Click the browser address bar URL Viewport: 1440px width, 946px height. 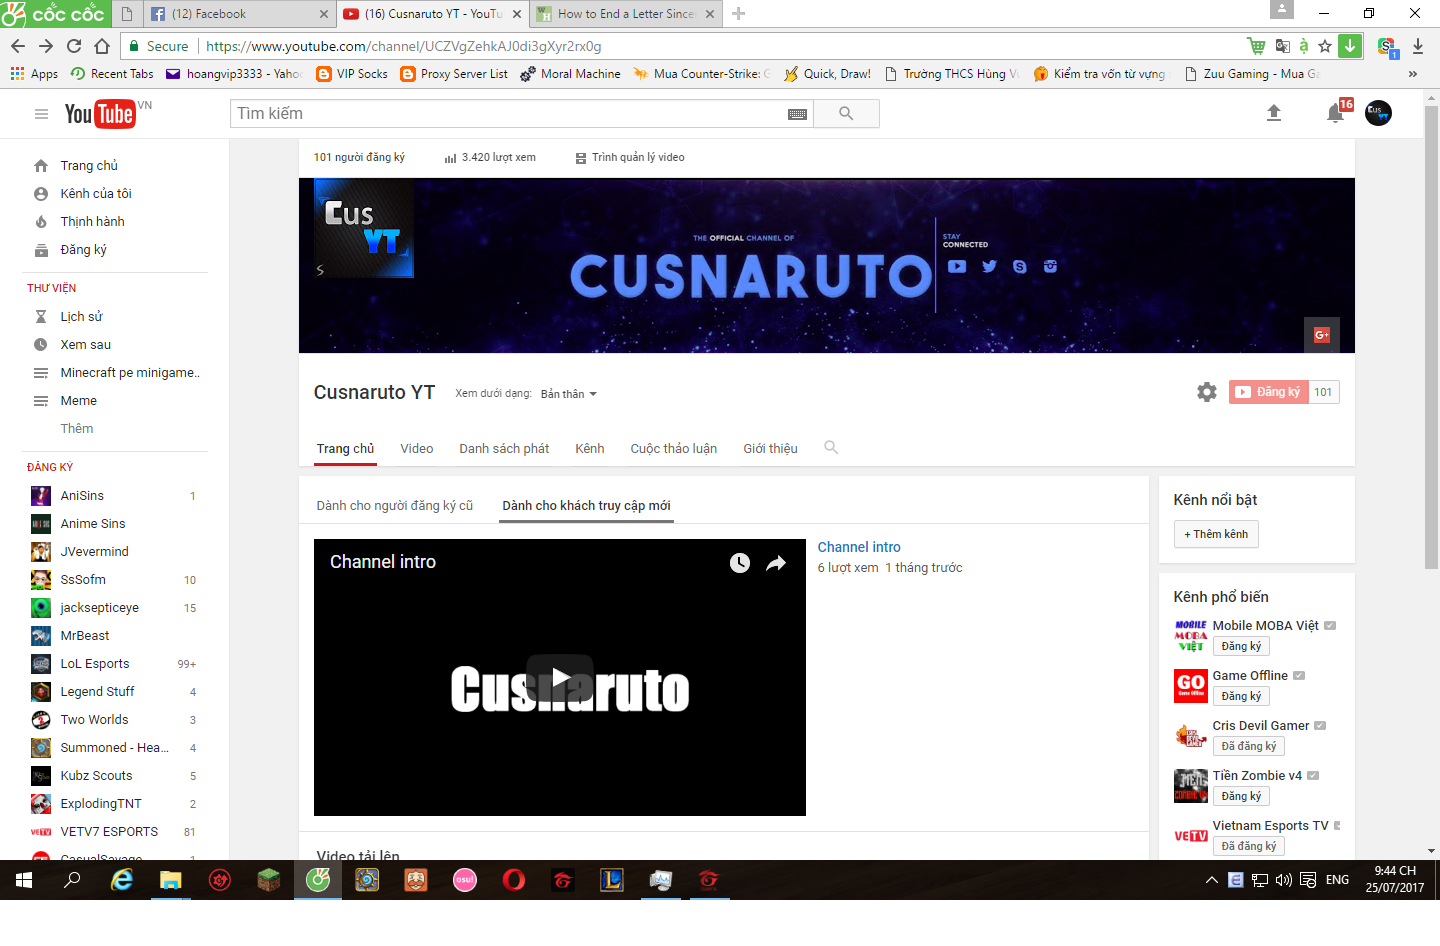tap(403, 46)
